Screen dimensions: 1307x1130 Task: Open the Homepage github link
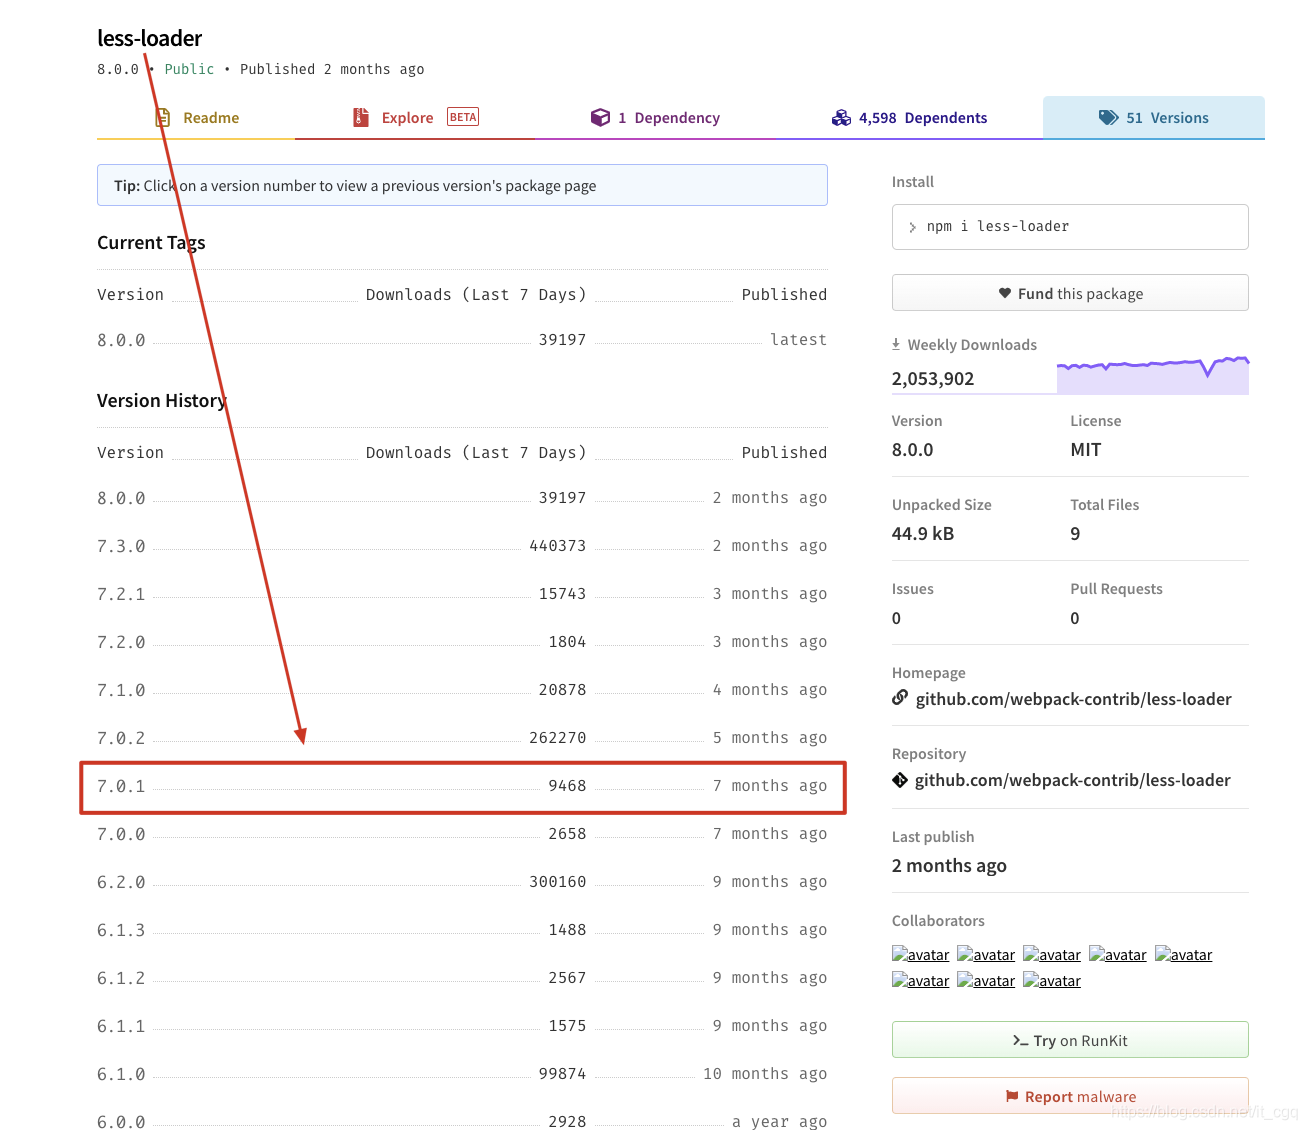[x=1073, y=699]
